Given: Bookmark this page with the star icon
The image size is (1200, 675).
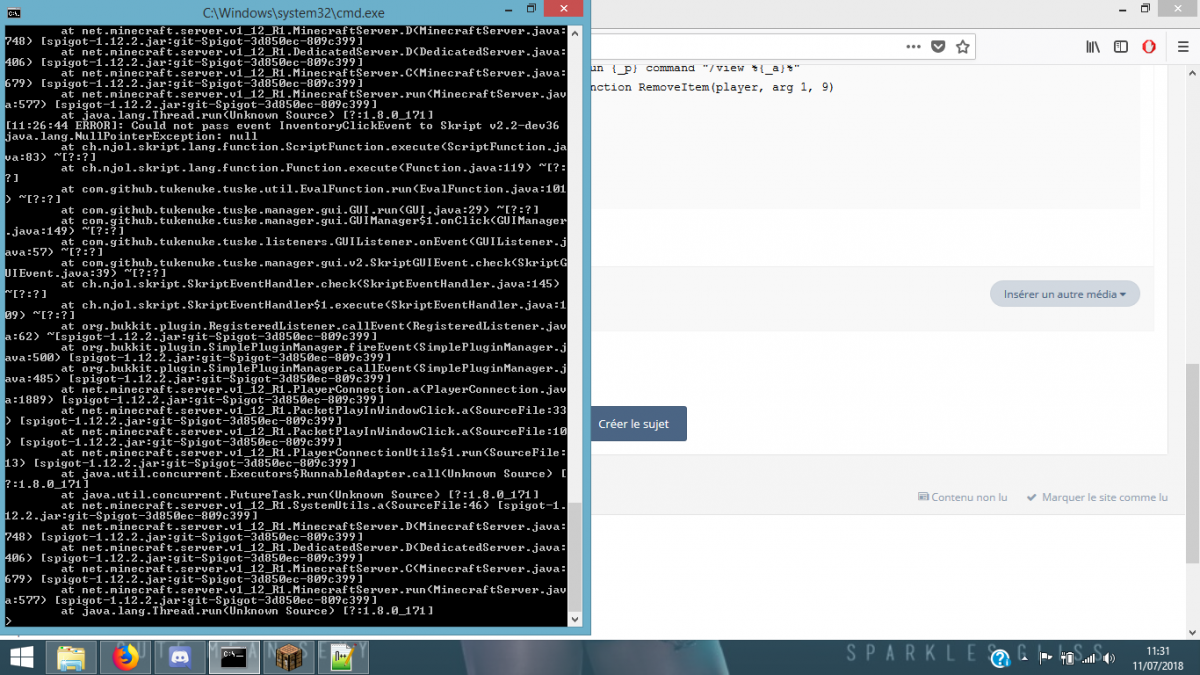Looking at the screenshot, I should coord(962,47).
